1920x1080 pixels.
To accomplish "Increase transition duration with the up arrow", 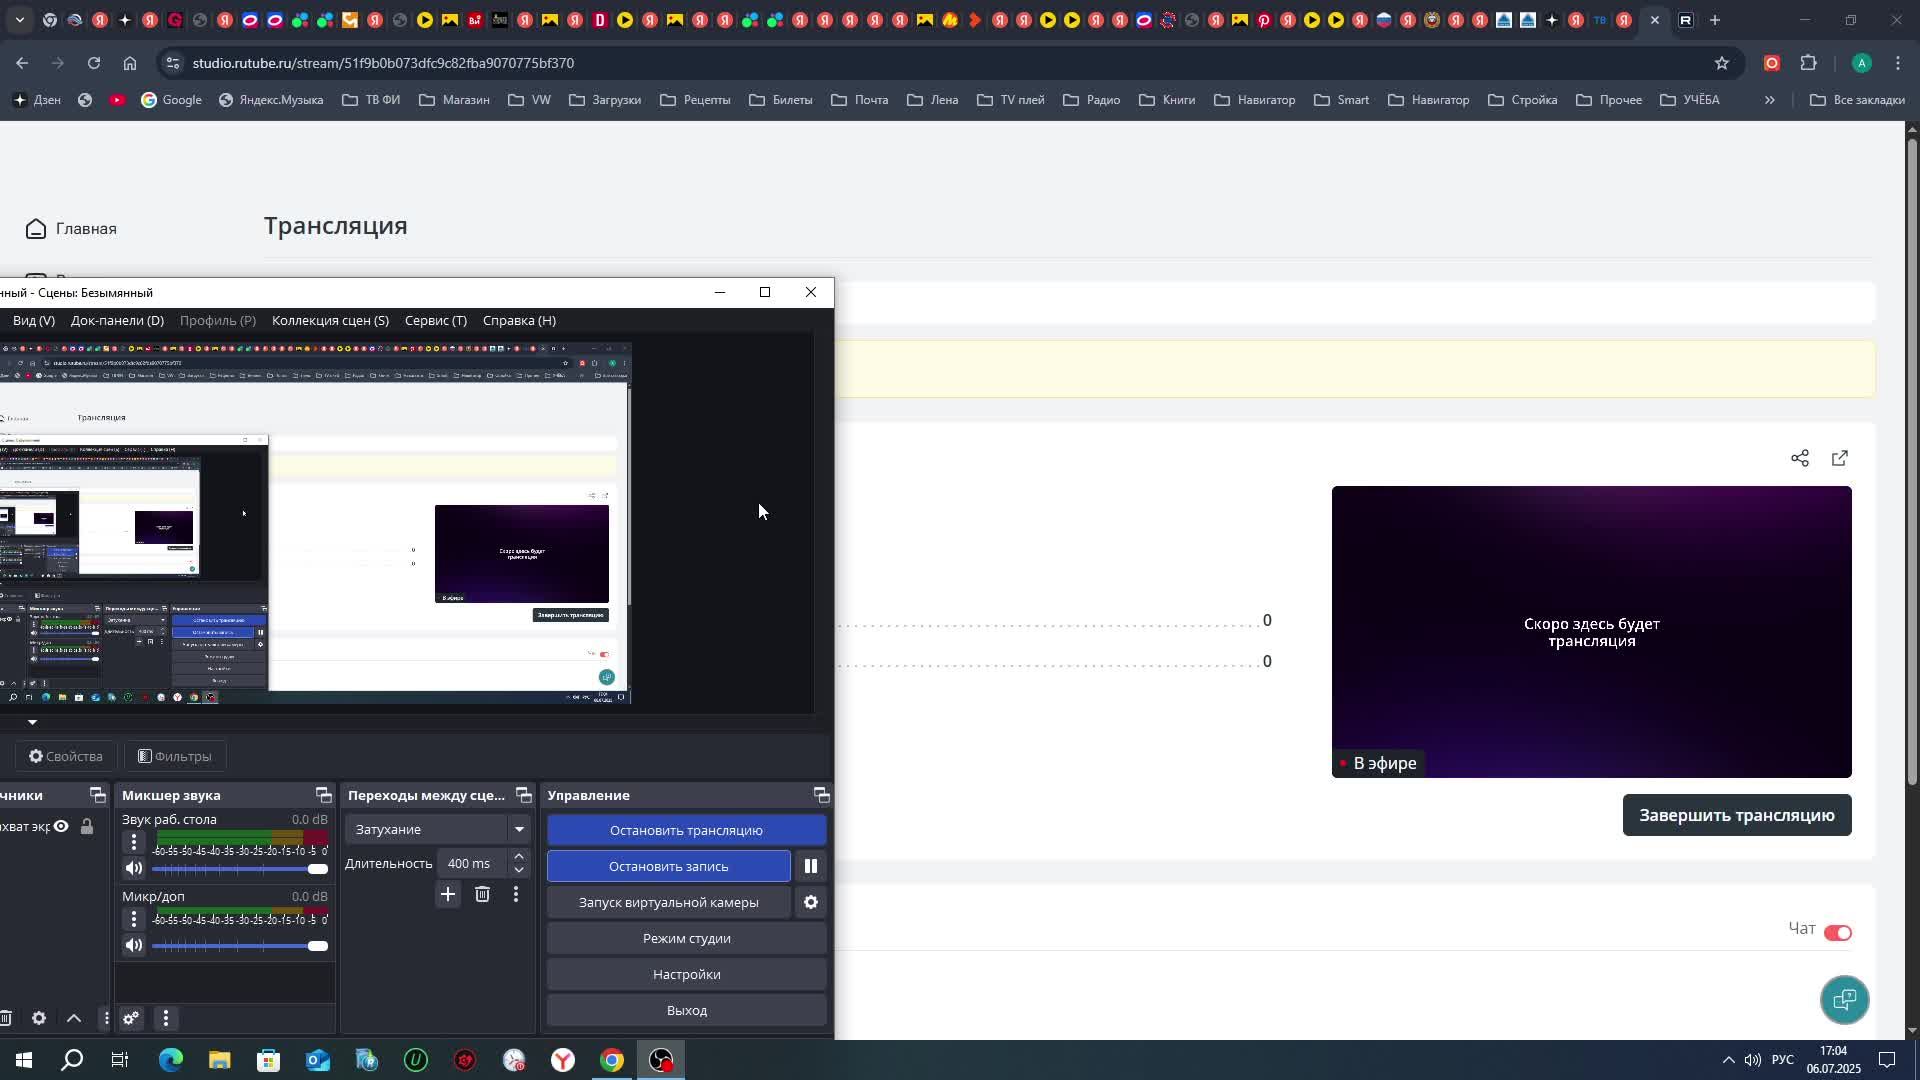I will (x=518, y=857).
